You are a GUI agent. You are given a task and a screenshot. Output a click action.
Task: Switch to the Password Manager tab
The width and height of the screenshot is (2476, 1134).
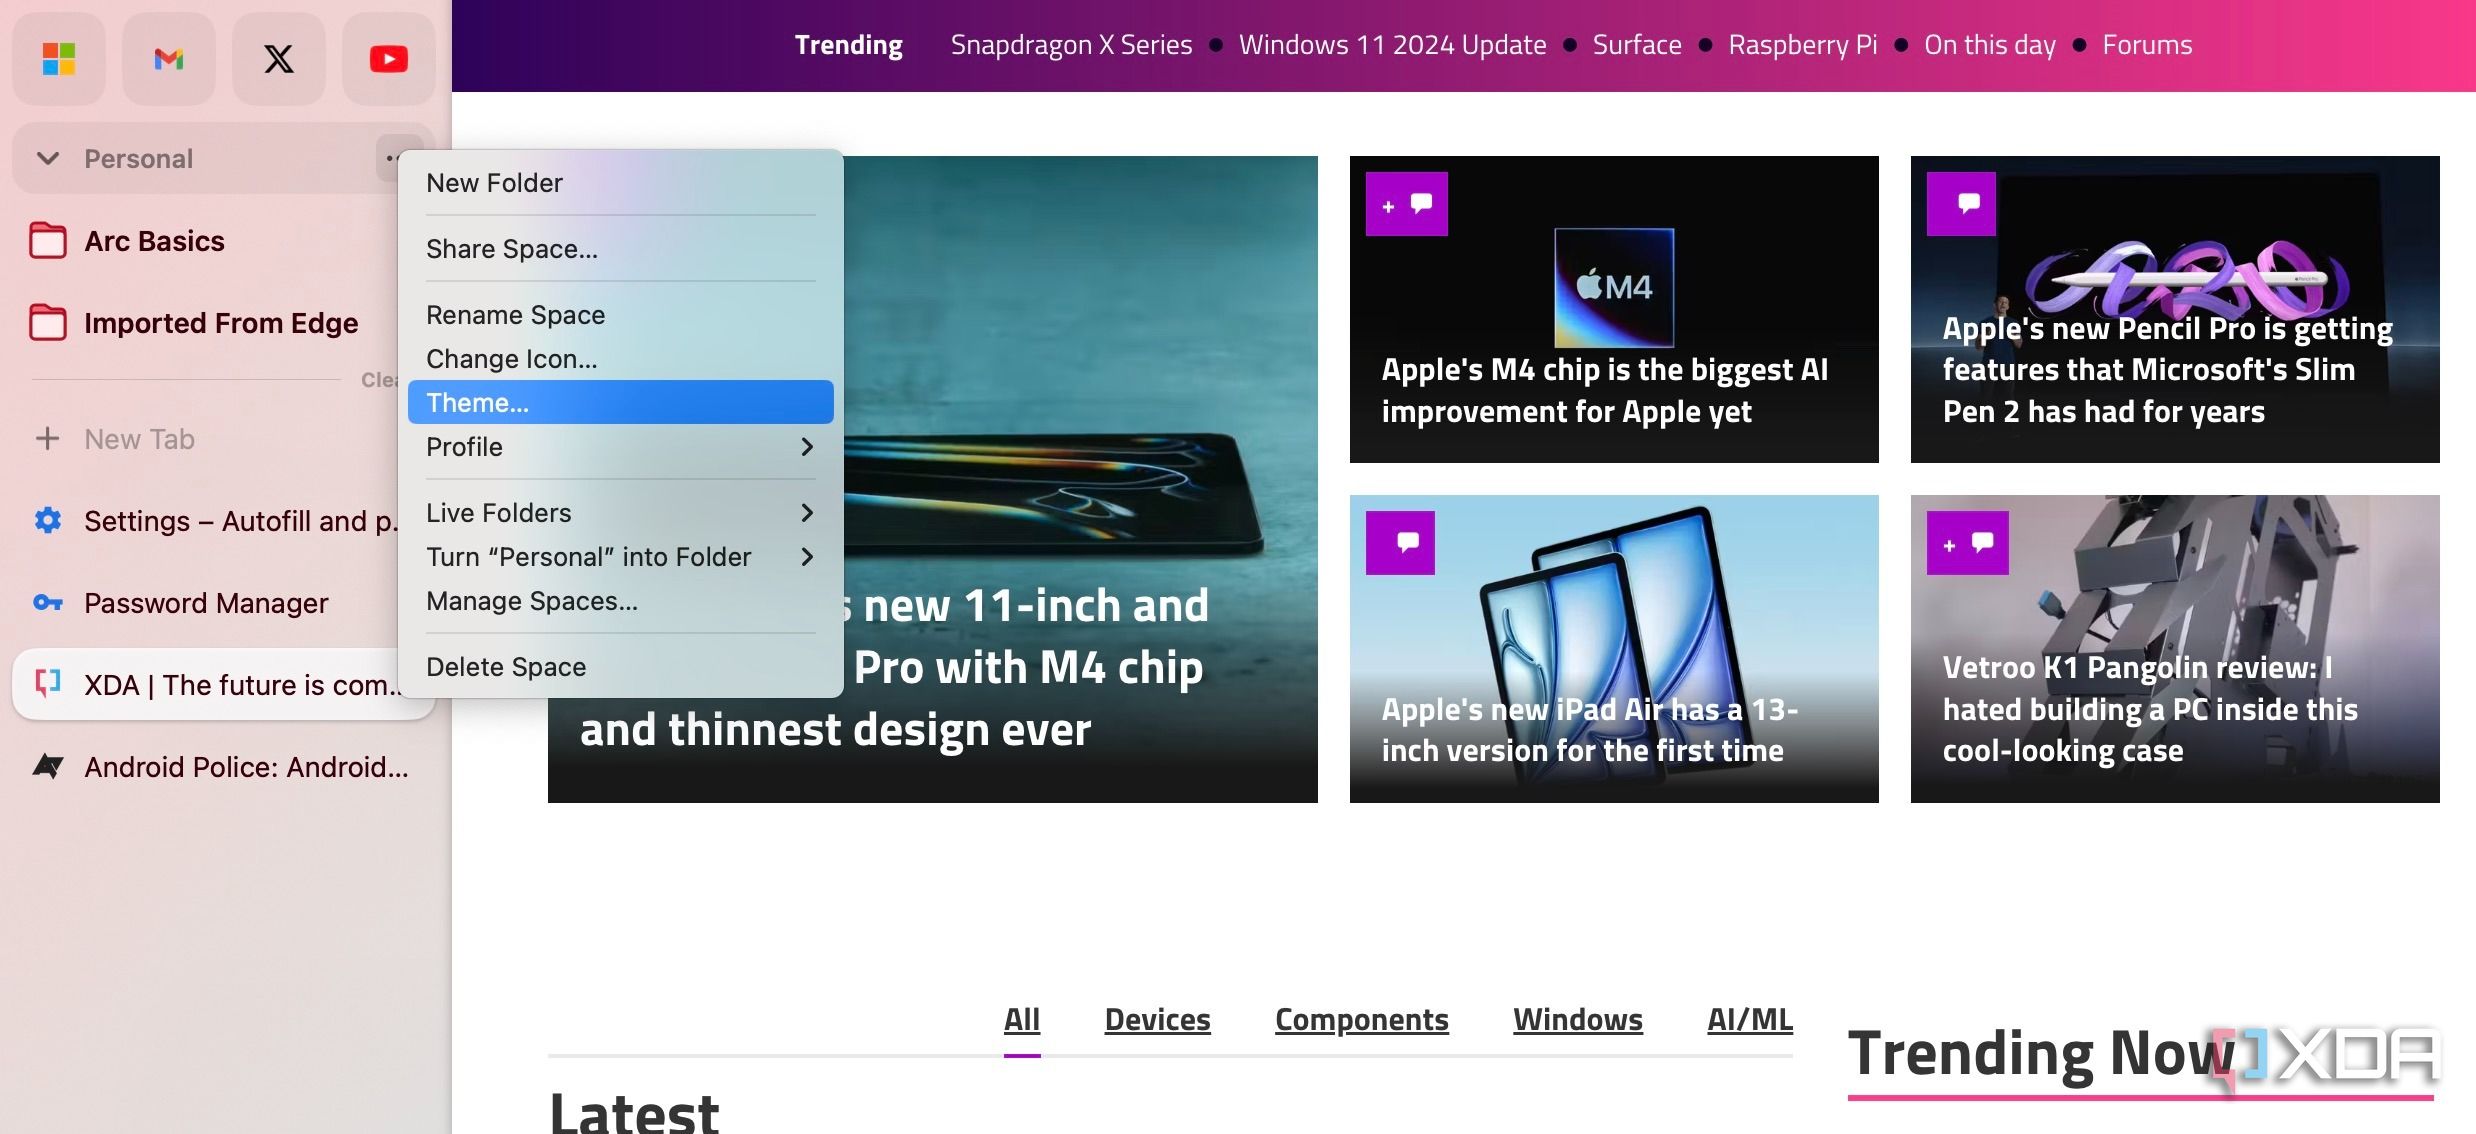205,603
